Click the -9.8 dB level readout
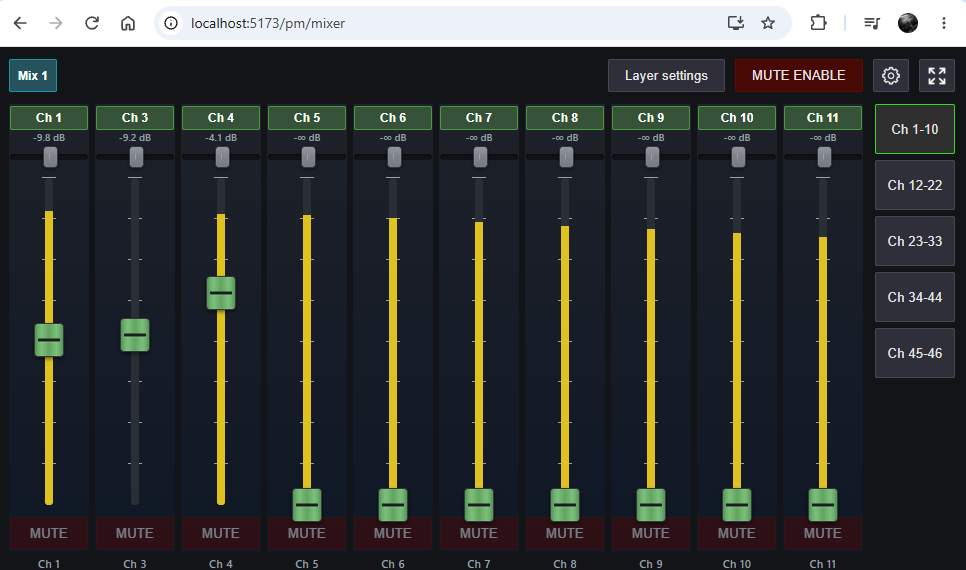 pos(49,138)
